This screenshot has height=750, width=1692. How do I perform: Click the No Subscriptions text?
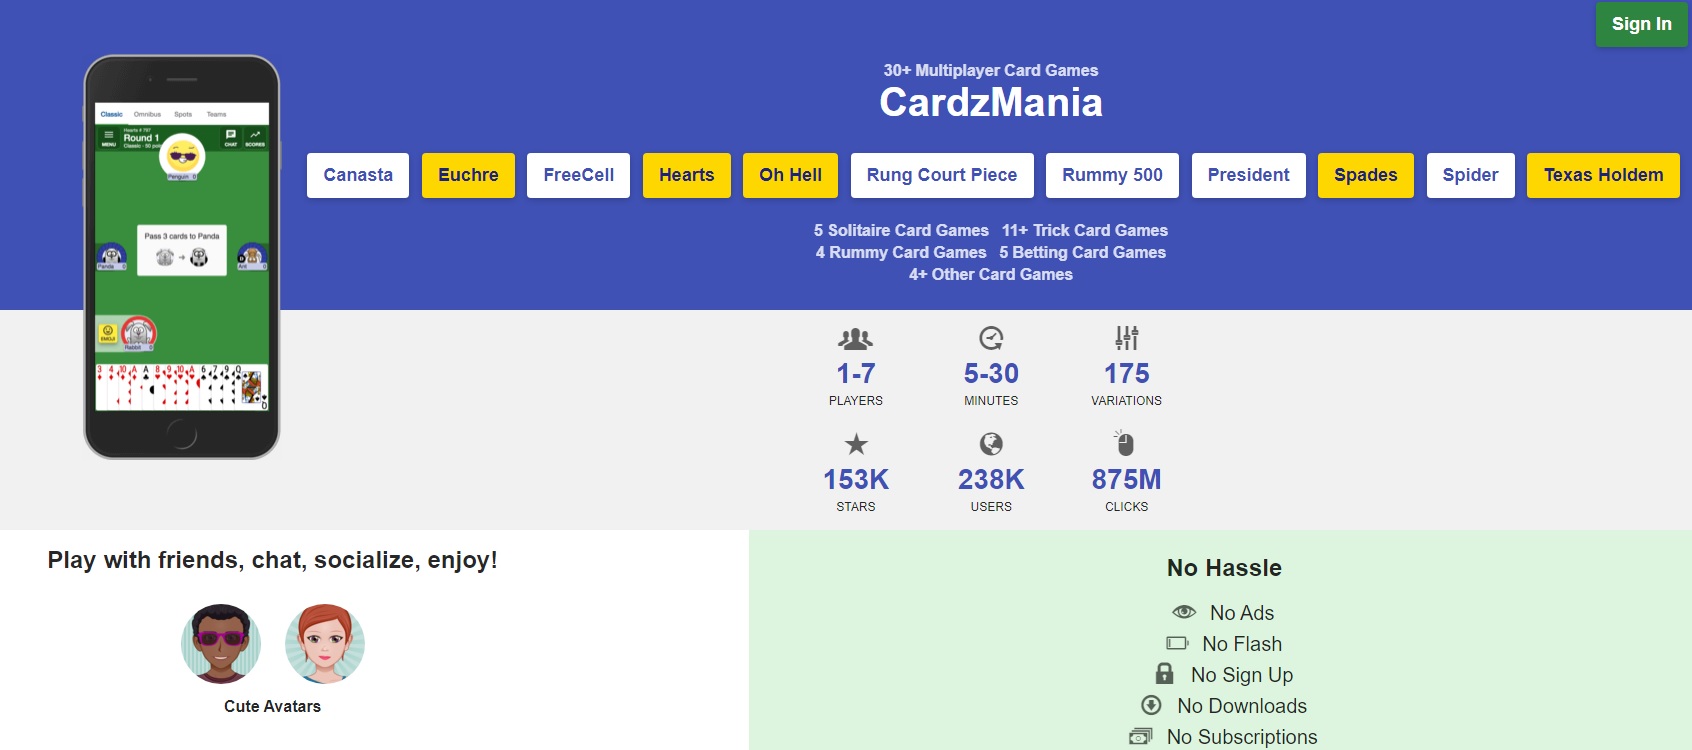click(x=1242, y=737)
